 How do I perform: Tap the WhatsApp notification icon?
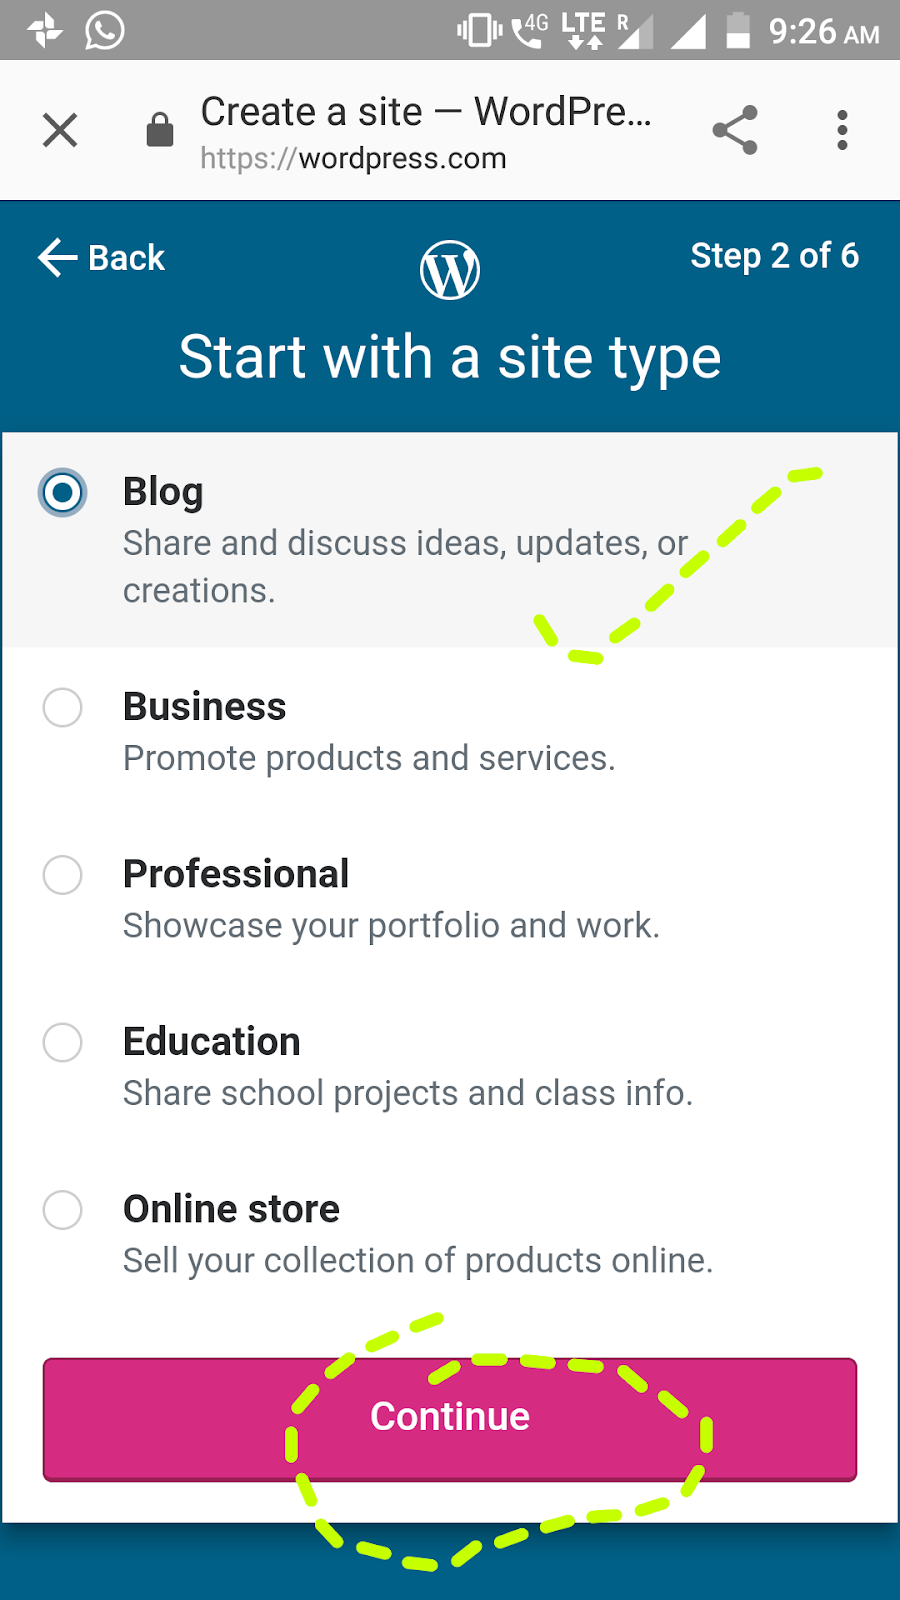pos(104,30)
